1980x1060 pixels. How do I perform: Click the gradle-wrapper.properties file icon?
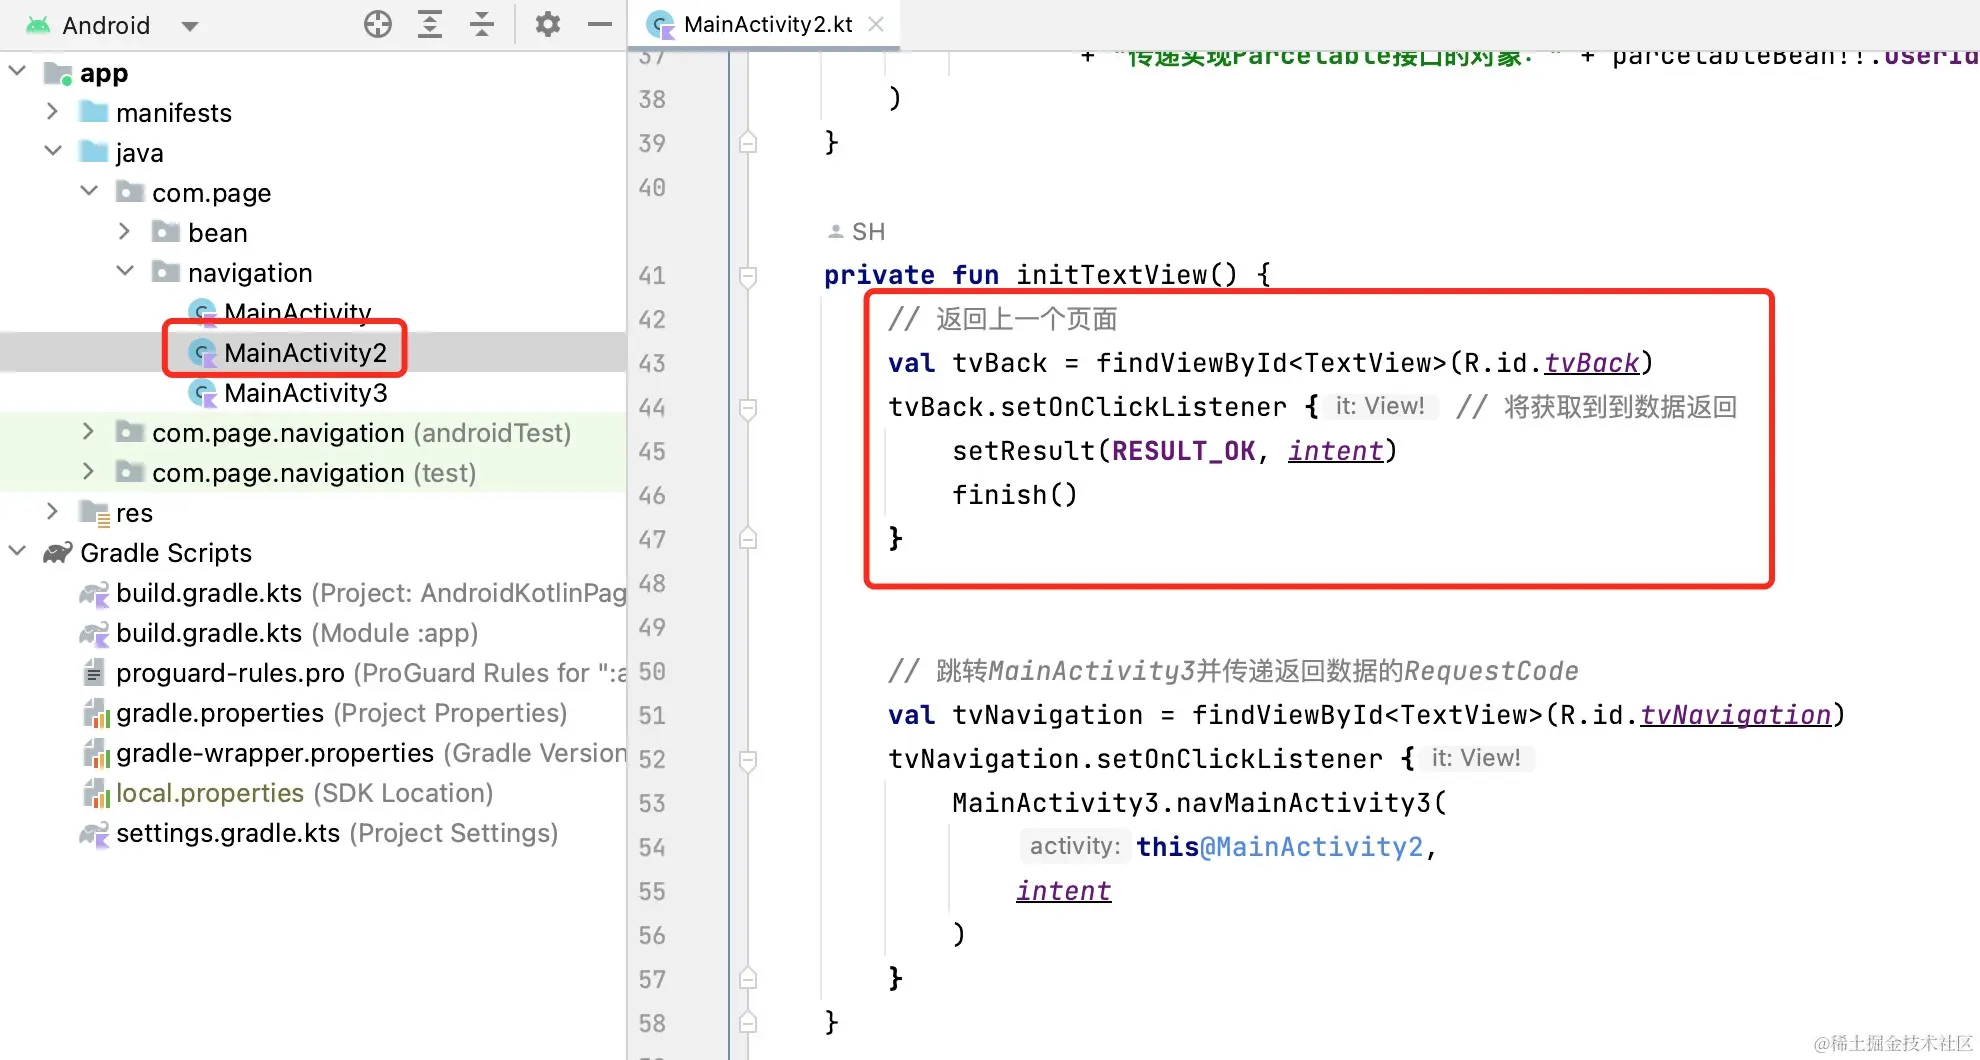(95, 753)
